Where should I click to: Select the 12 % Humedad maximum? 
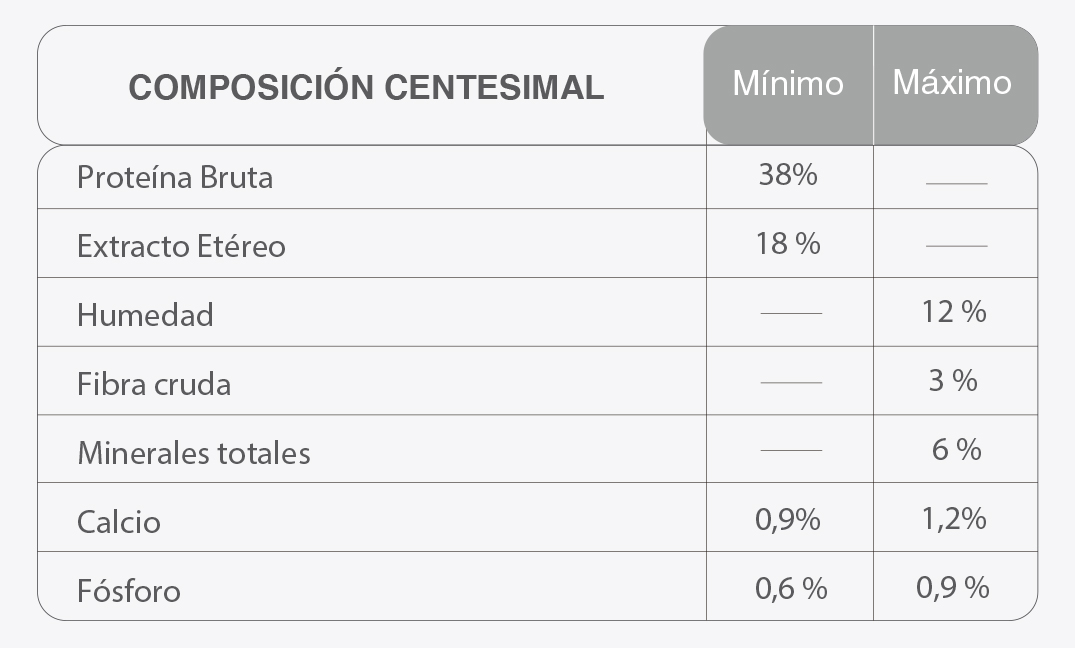[x=954, y=312]
